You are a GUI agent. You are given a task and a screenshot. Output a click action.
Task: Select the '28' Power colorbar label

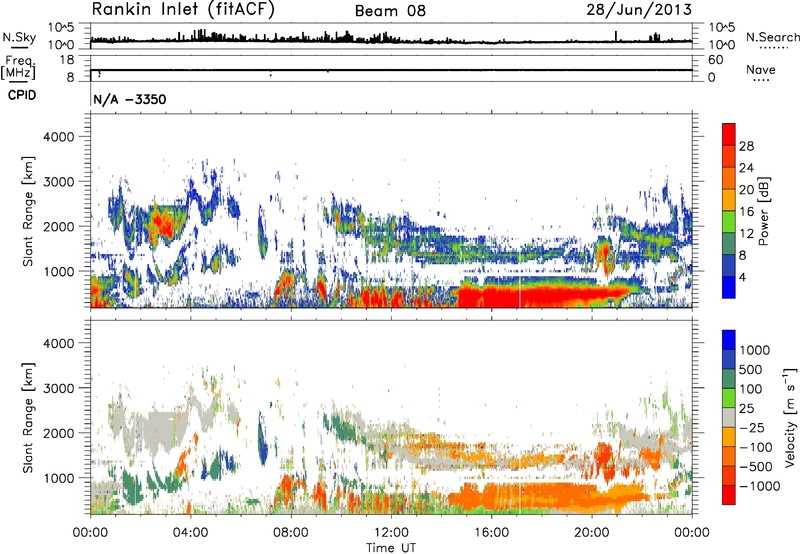tap(746, 146)
